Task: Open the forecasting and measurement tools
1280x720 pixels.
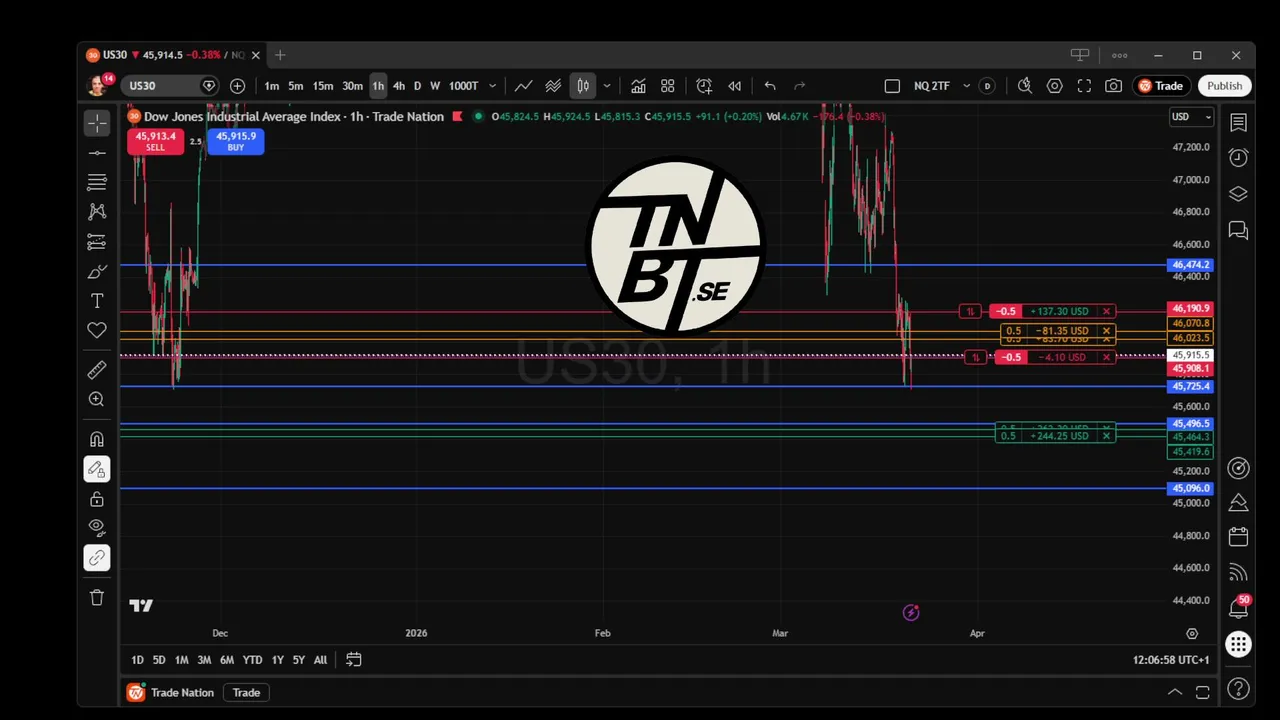Action: pyautogui.click(x=97, y=242)
